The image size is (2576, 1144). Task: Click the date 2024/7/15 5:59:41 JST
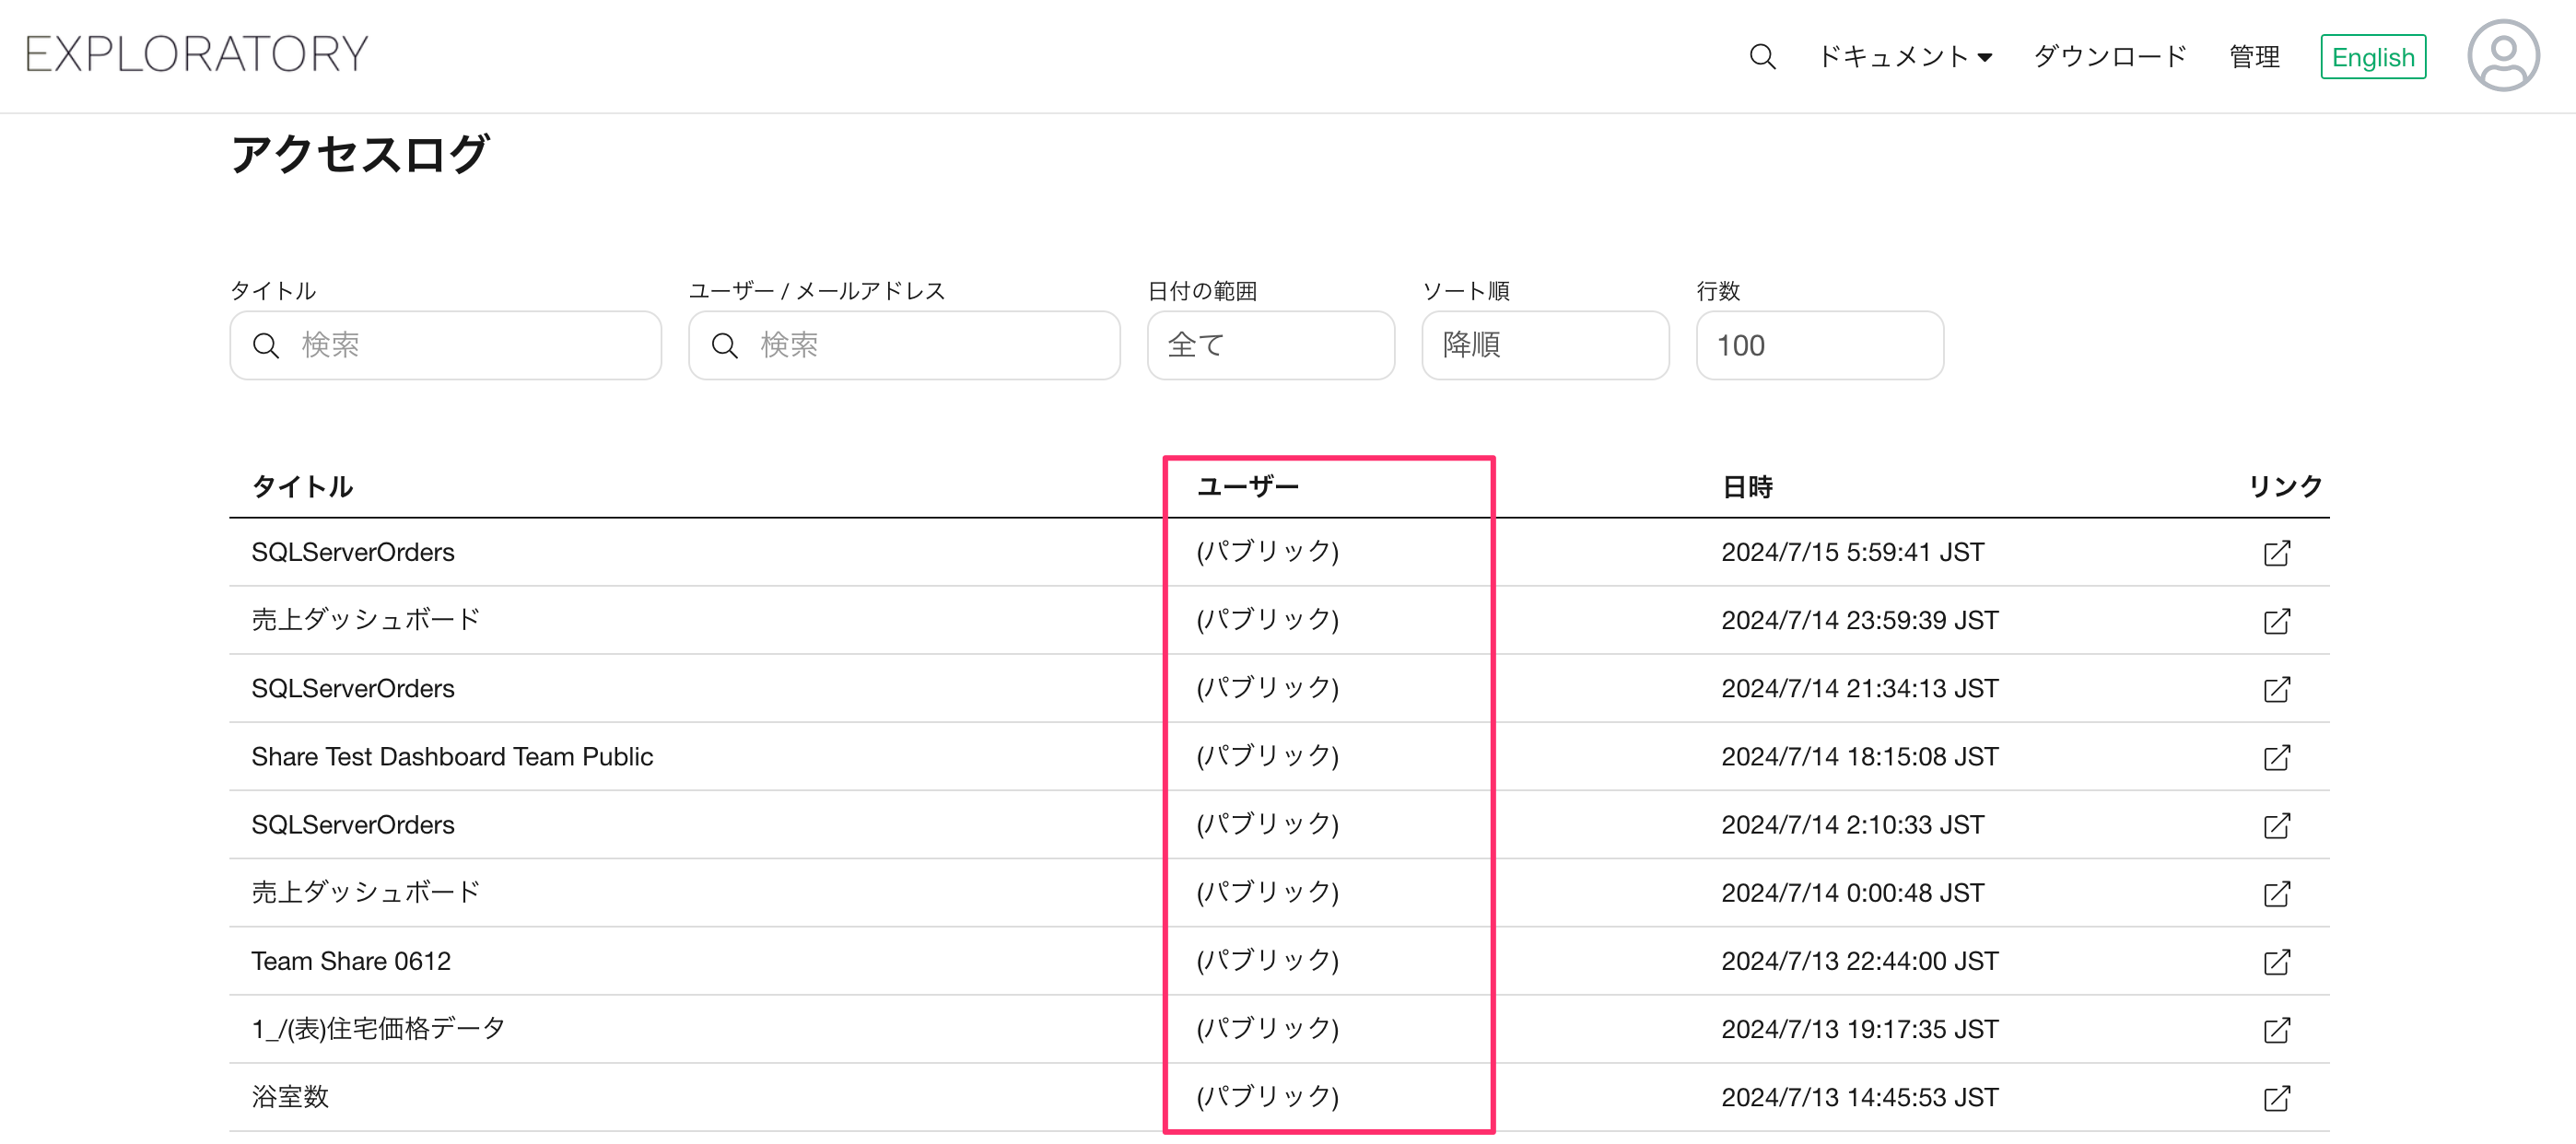click(1852, 553)
